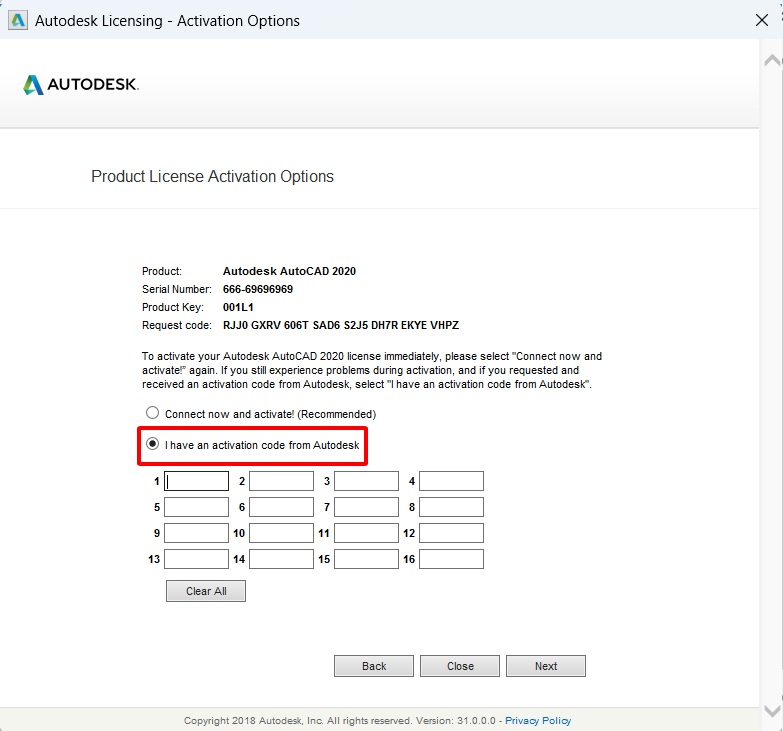Image resolution: width=783 pixels, height=731 pixels.
Task: Click activation code field 9
Action: click(196, 533)
